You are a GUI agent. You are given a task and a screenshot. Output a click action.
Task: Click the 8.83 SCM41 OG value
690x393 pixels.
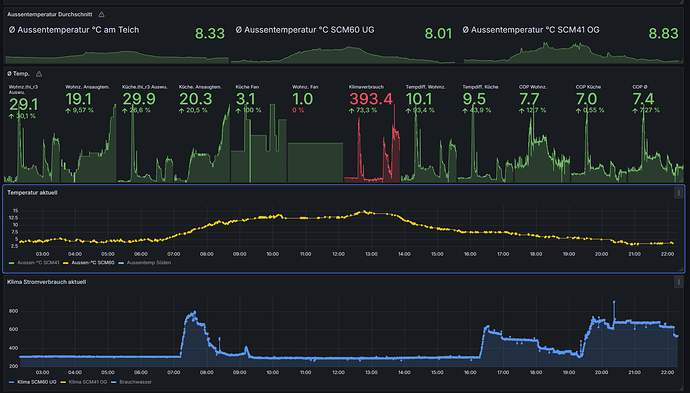[x=664, y=33]
